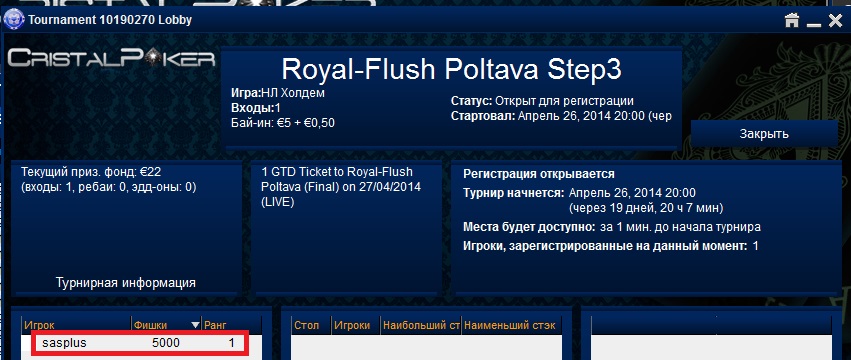Click the poker chip app icon
The image size is (851, 360).
click(12, 20)
